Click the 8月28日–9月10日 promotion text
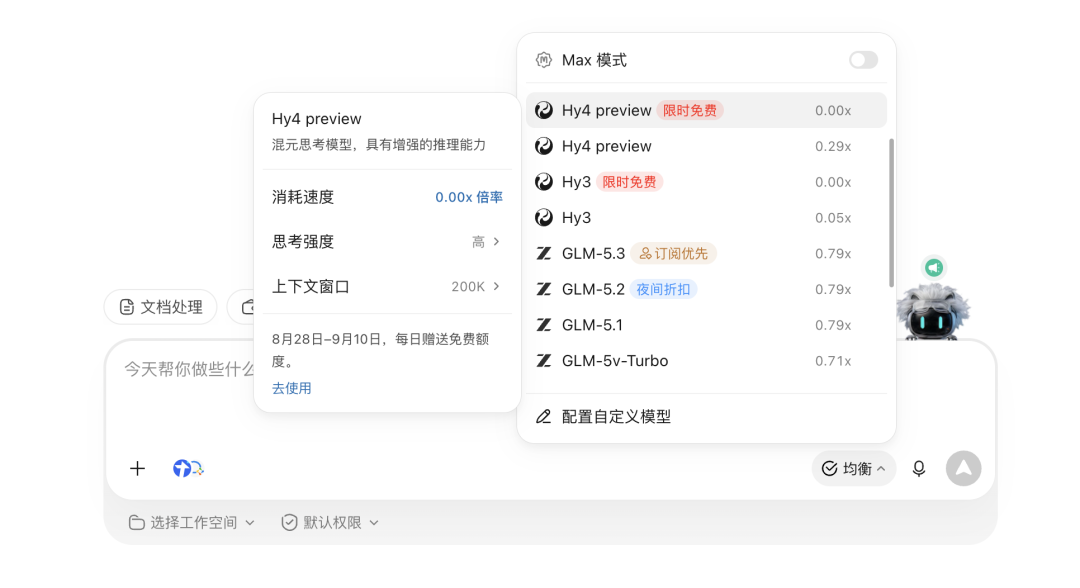Screen dimensions: 1080x588 pyautogui.click(x=380, y=350)
